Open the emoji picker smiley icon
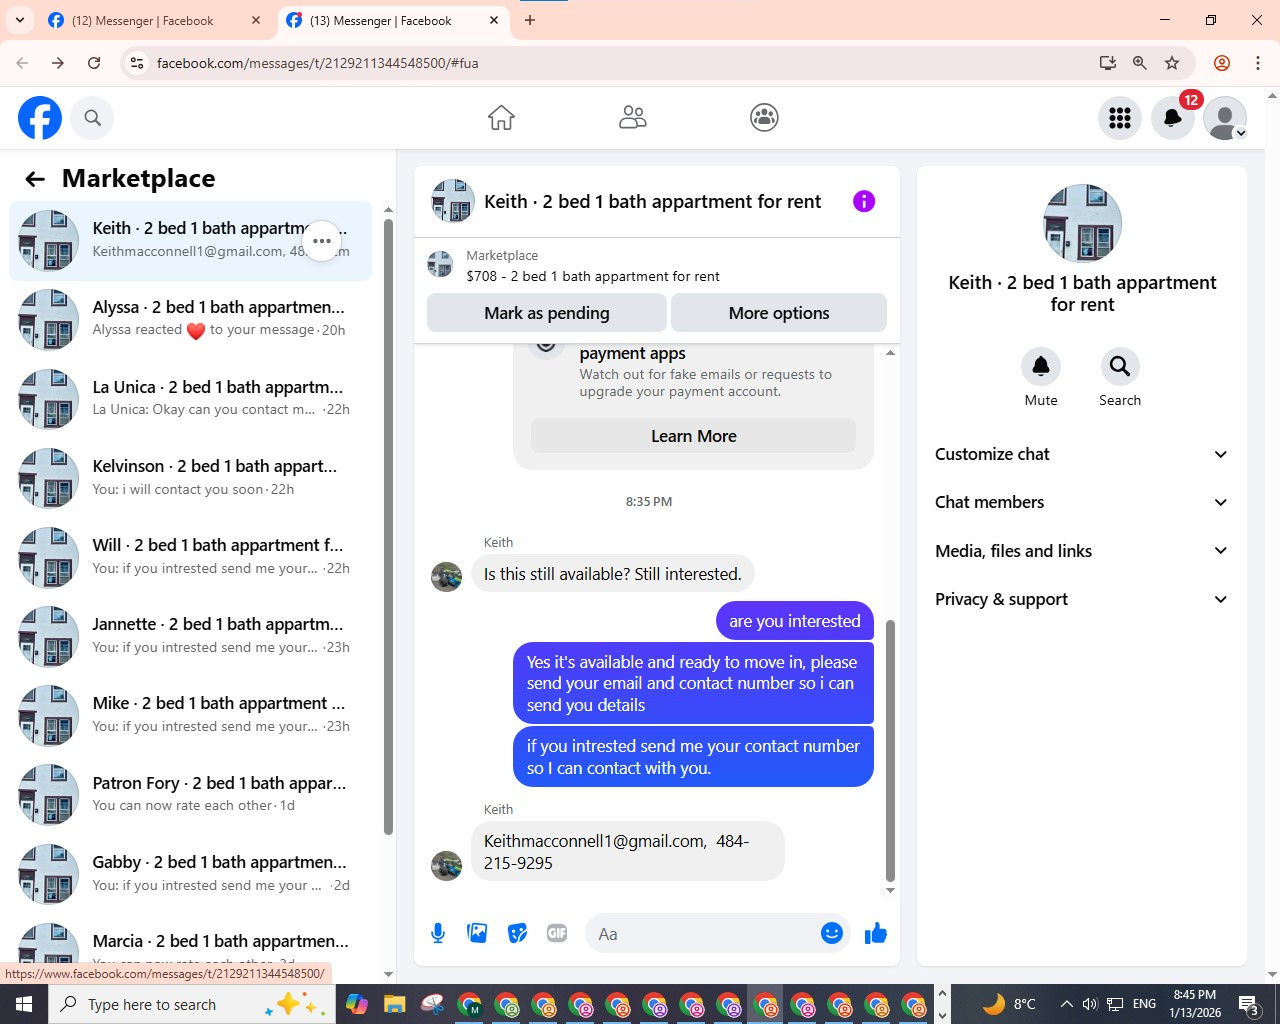1280x1024 pixels. [x=832, y=933]
